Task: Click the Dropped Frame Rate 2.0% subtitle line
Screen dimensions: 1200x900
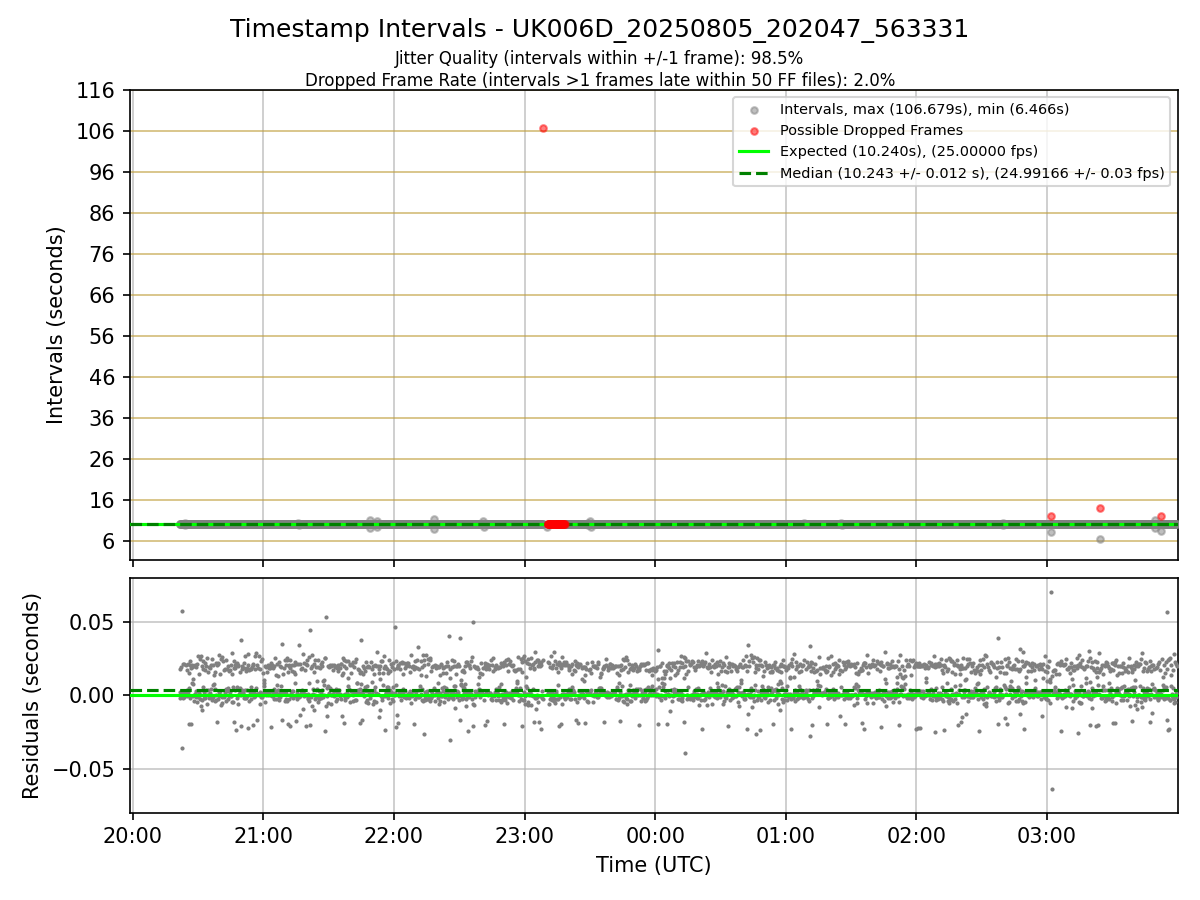Action: click(x=599, y=79)
